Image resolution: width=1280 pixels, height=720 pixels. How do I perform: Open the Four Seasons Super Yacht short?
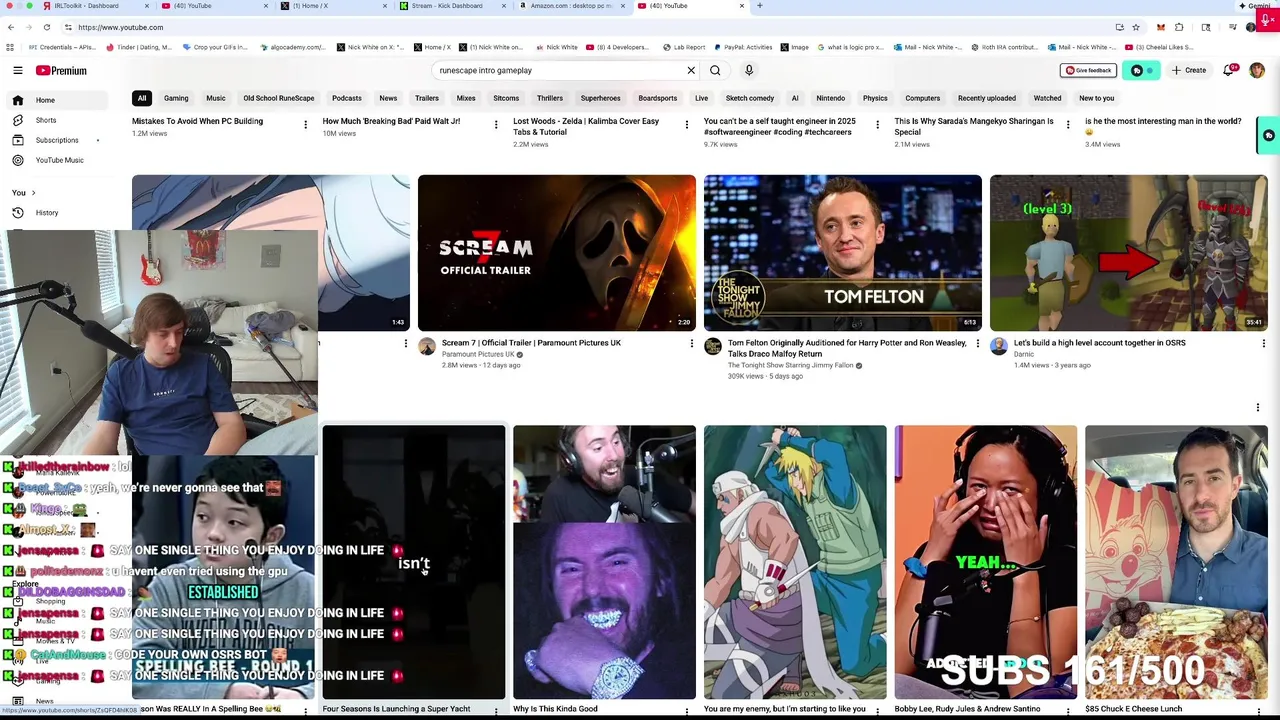click(x=414, y=562)
